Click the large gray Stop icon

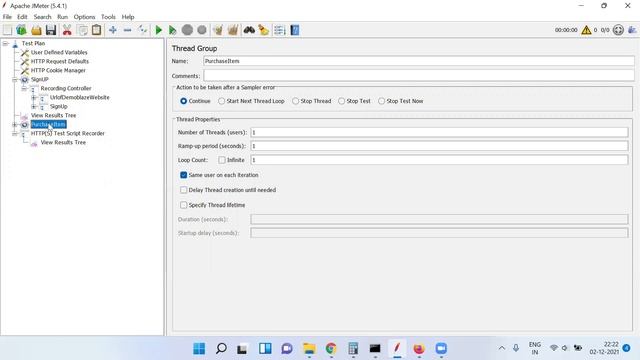pos(187,30)
